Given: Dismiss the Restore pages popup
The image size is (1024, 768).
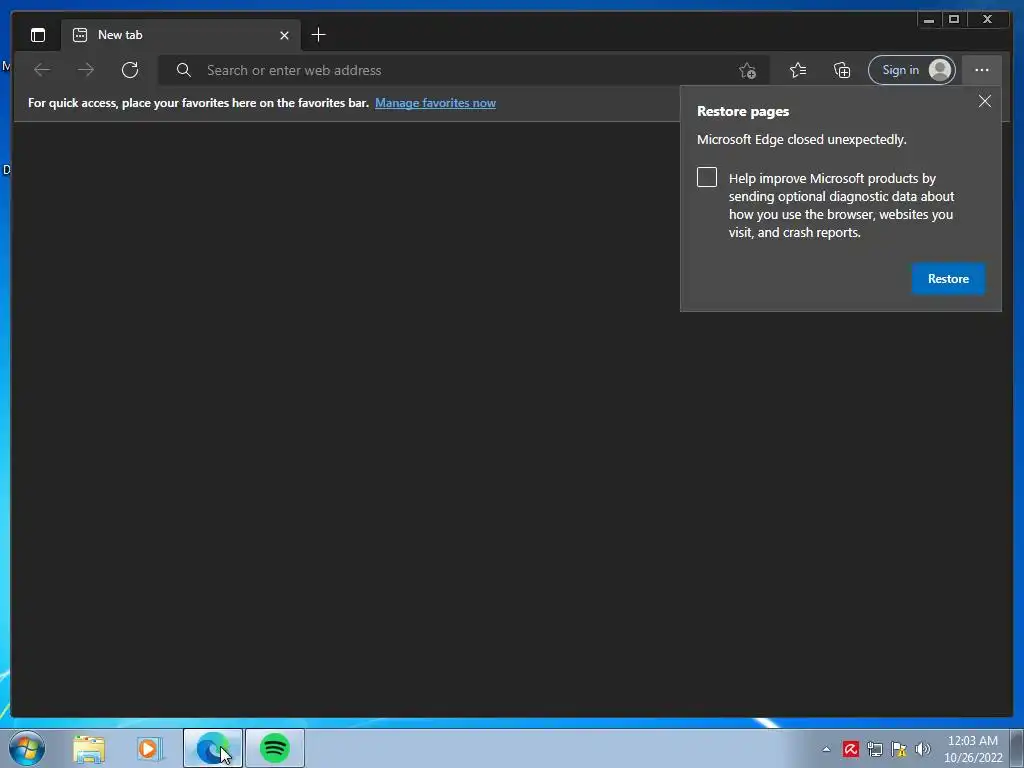Looking at the screenshot, I should click(x=985, y=101).
